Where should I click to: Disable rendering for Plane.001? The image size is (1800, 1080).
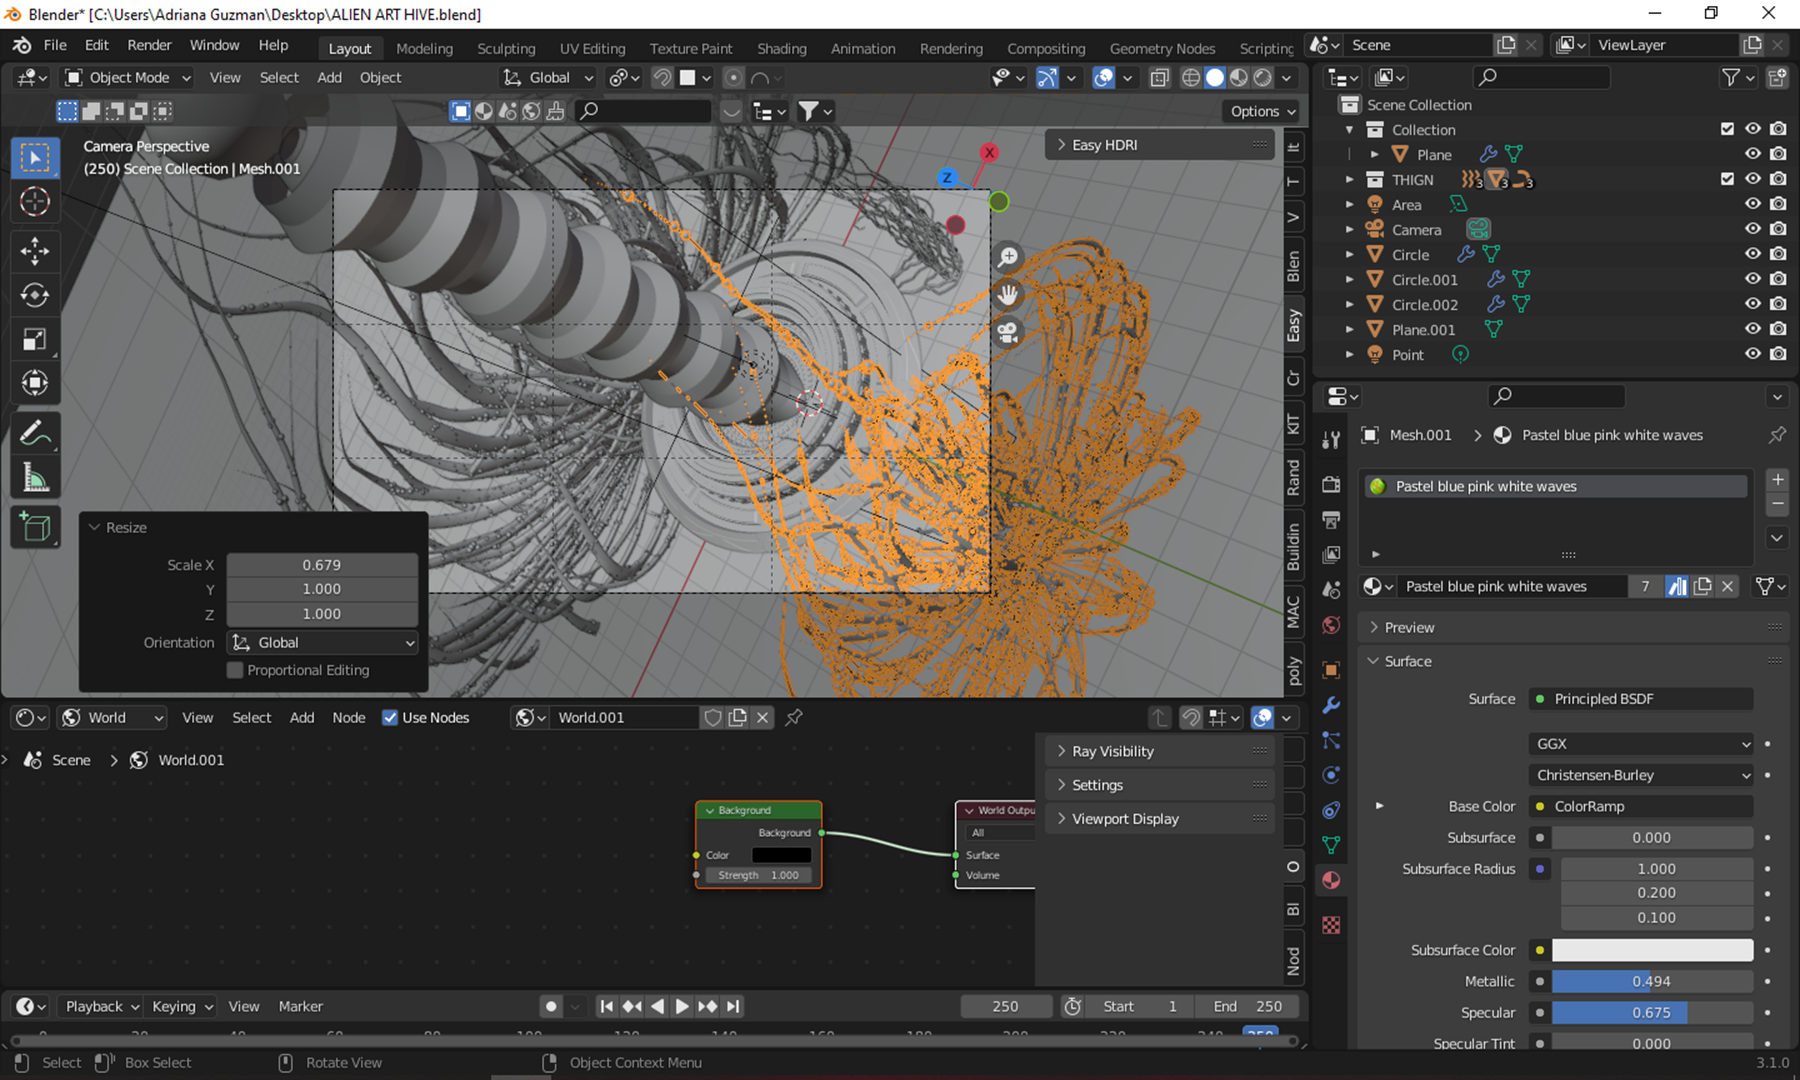1778,329
